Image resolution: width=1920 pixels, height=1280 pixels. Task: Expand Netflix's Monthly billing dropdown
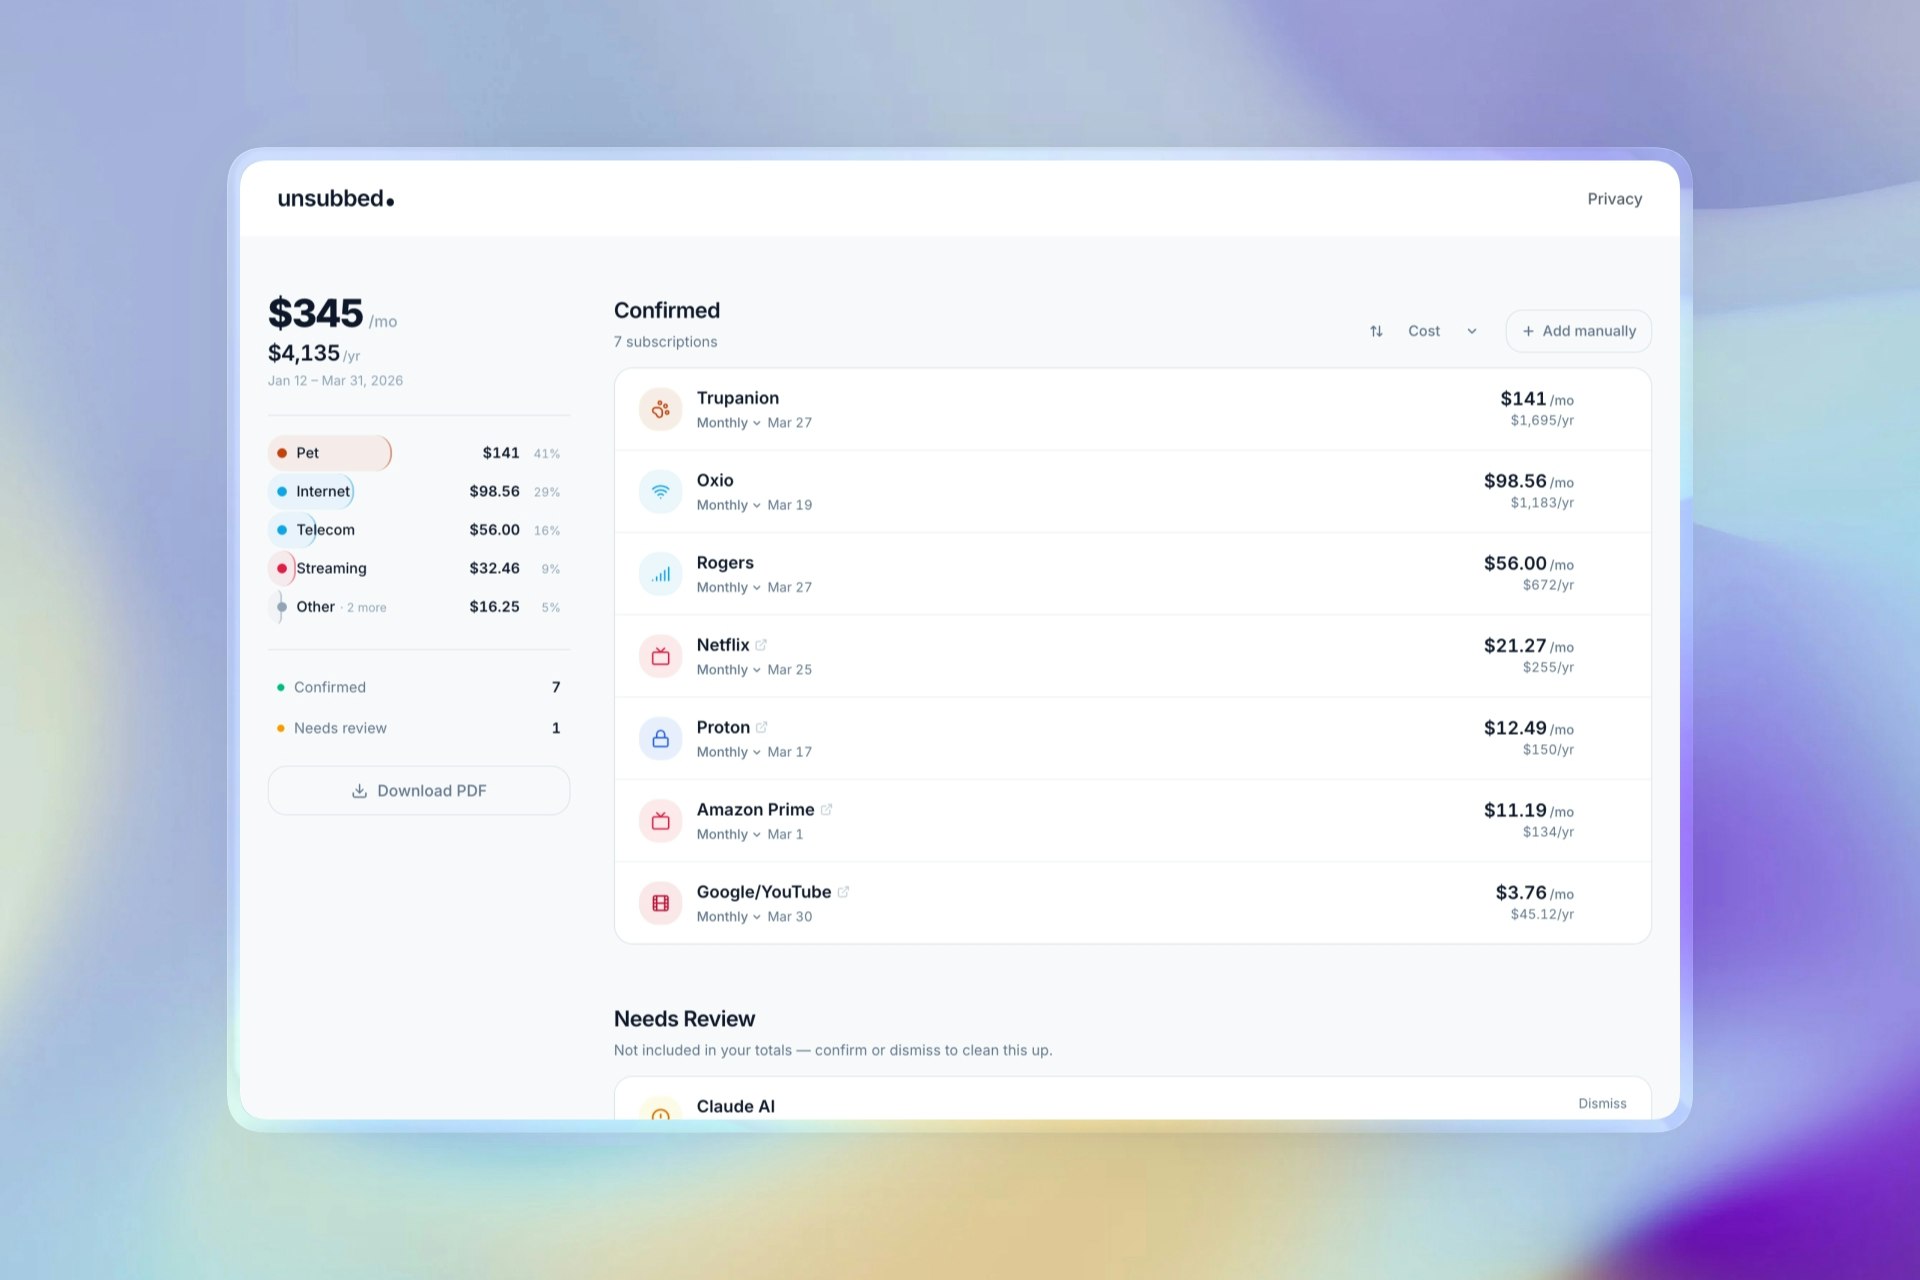tap(728, 670)
